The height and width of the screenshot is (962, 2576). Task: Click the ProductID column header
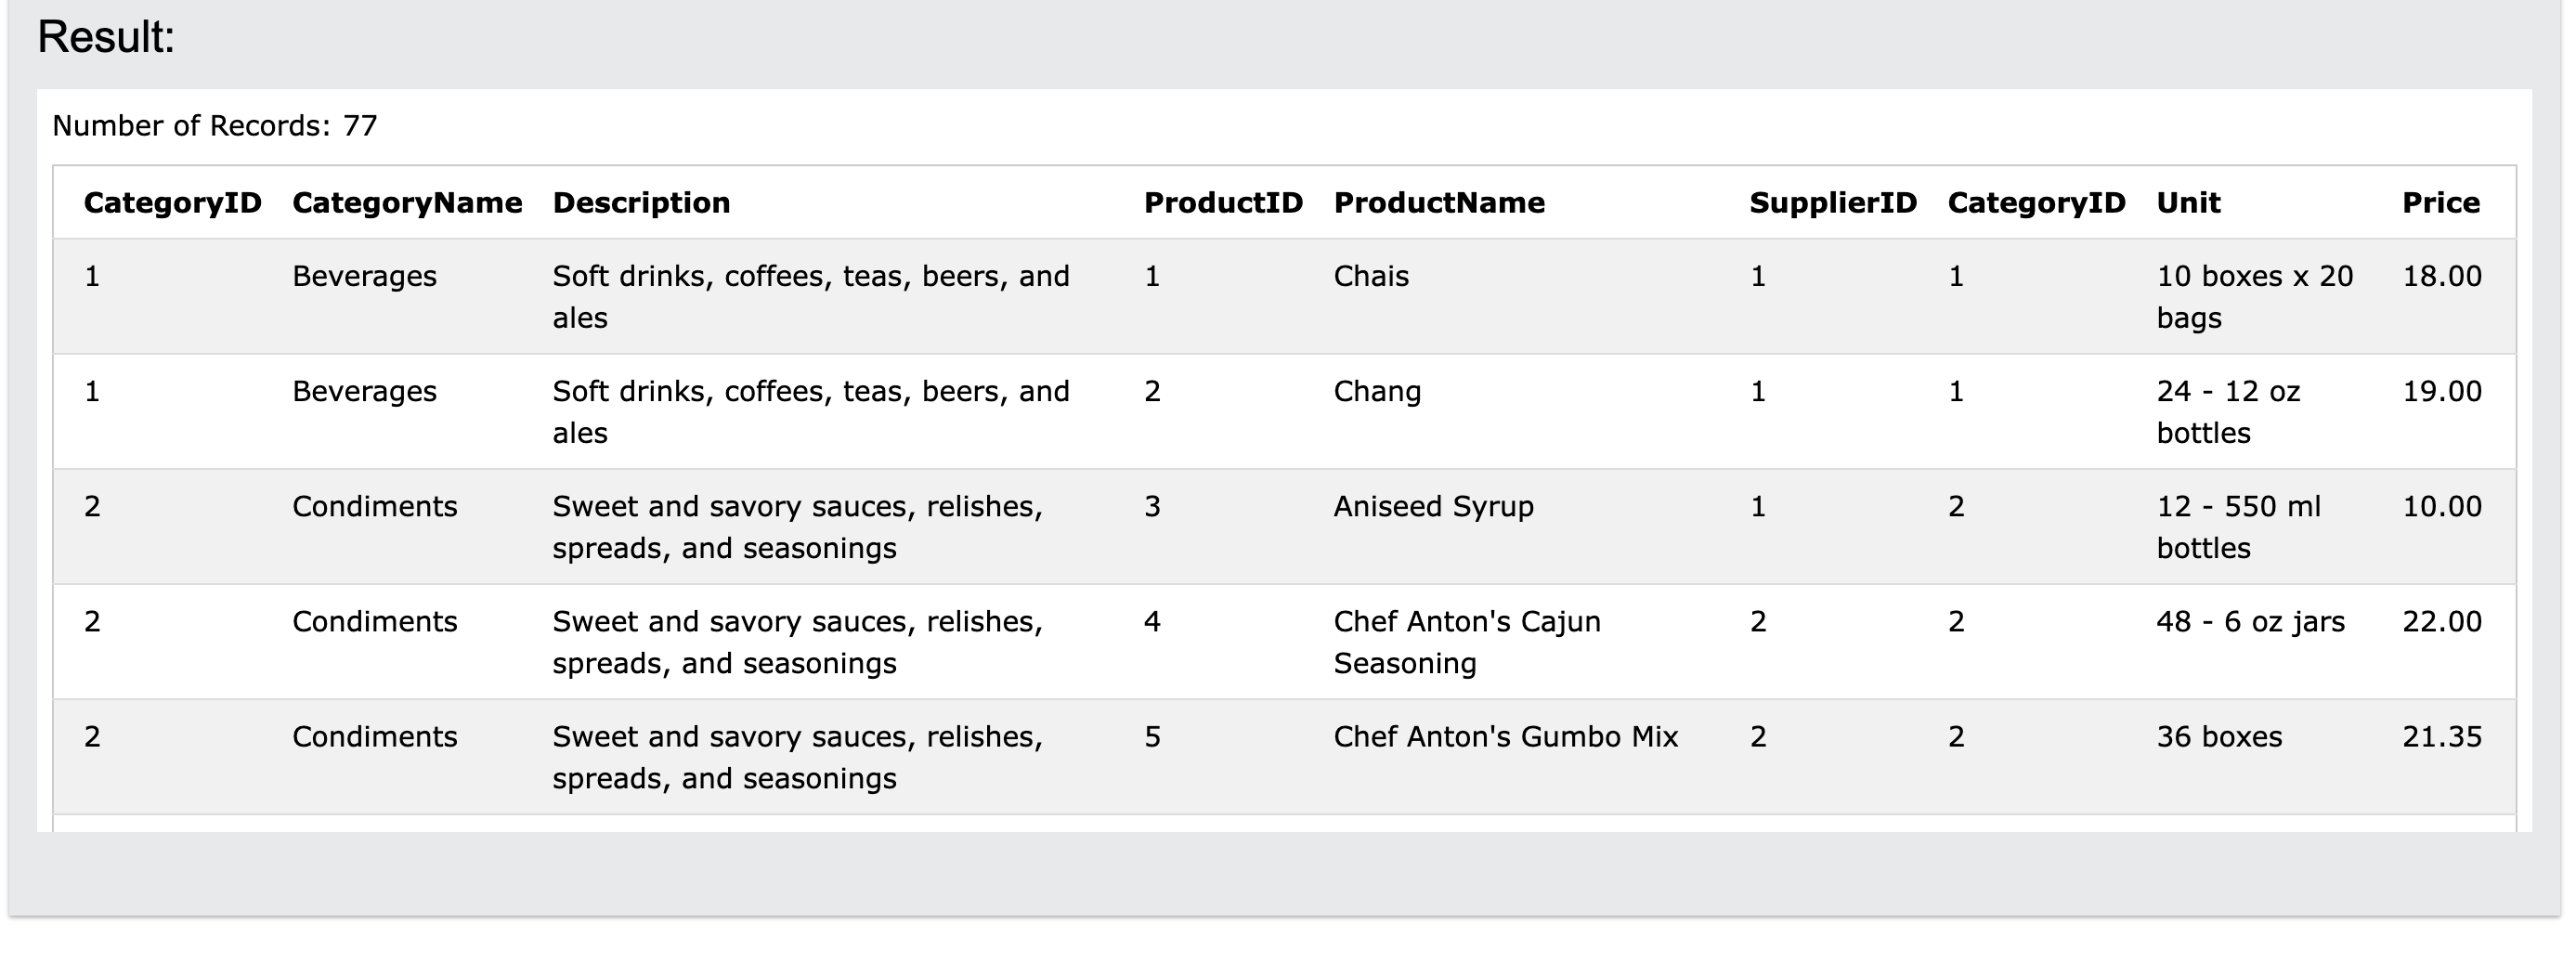1223,203
